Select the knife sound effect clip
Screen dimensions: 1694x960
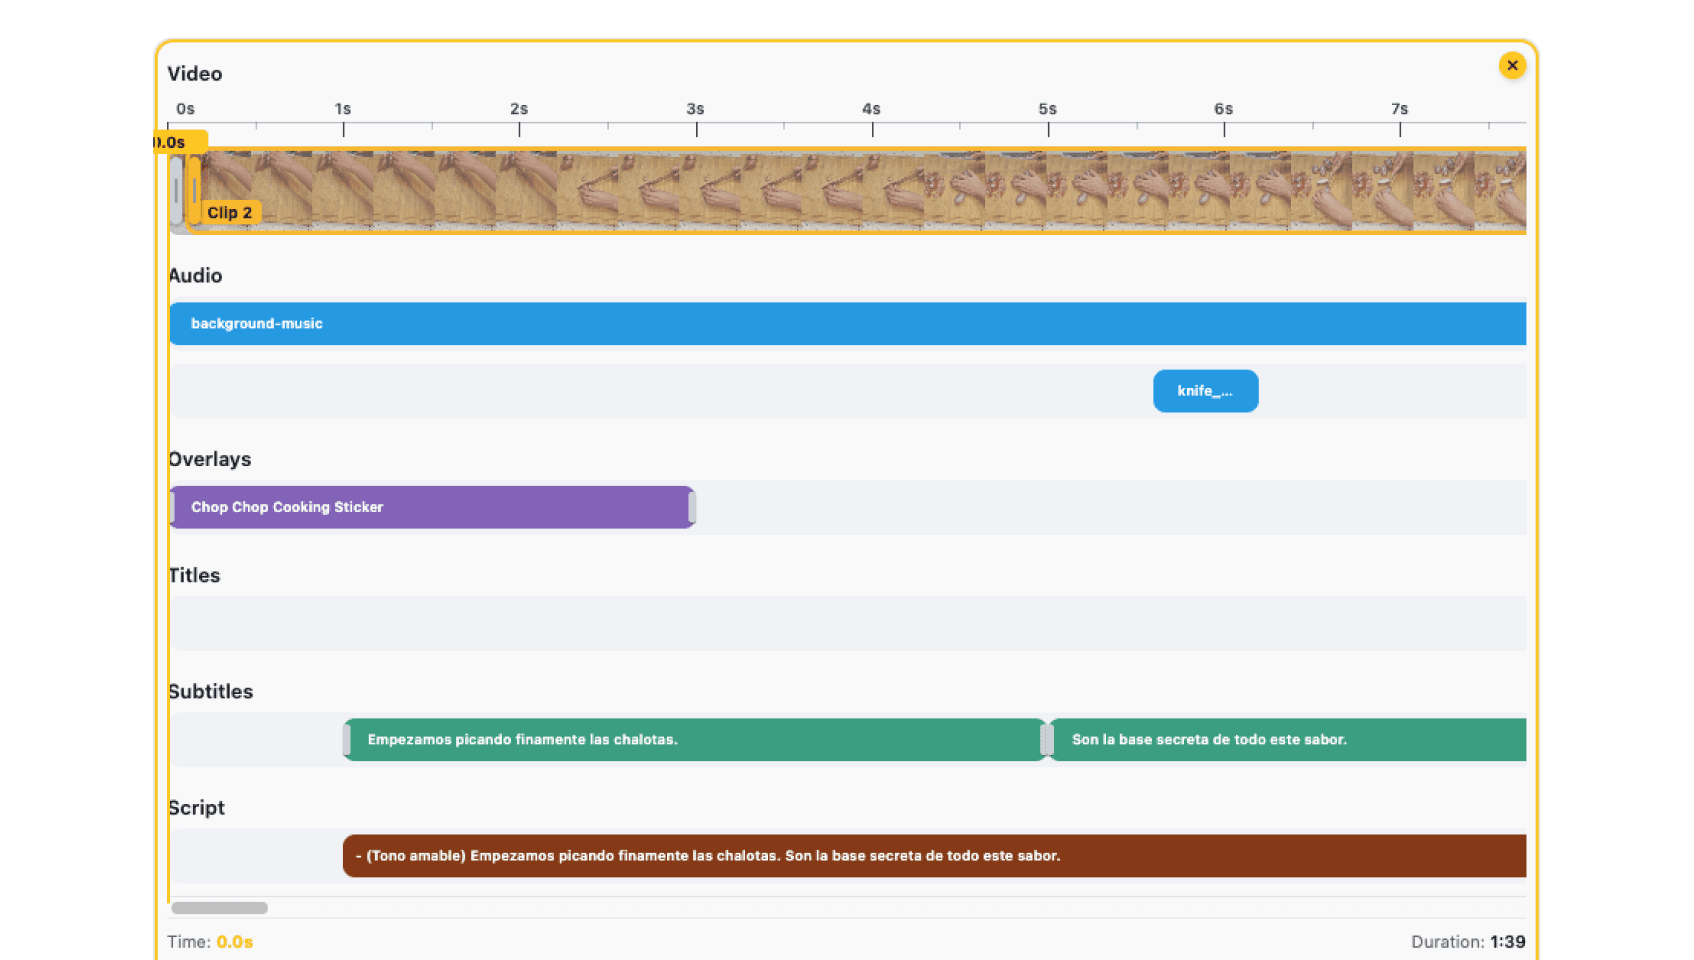click(1204, 391)
